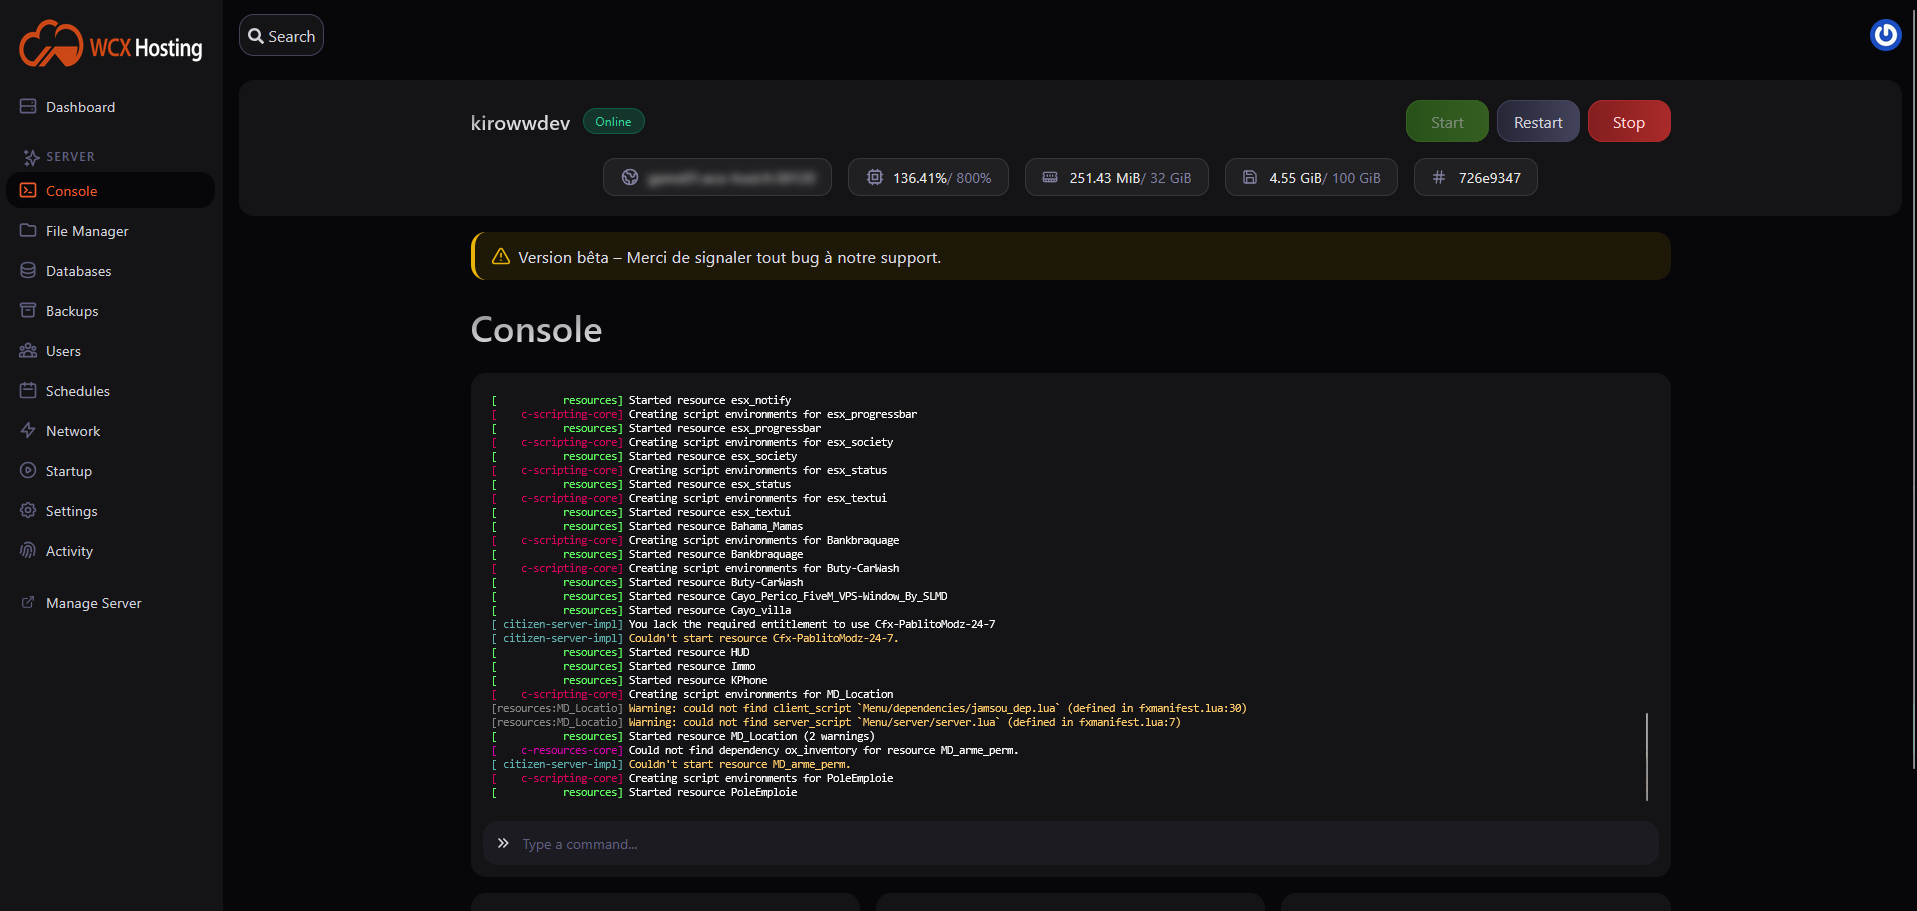
Task: Click the Start server button
Action: 1447,122
